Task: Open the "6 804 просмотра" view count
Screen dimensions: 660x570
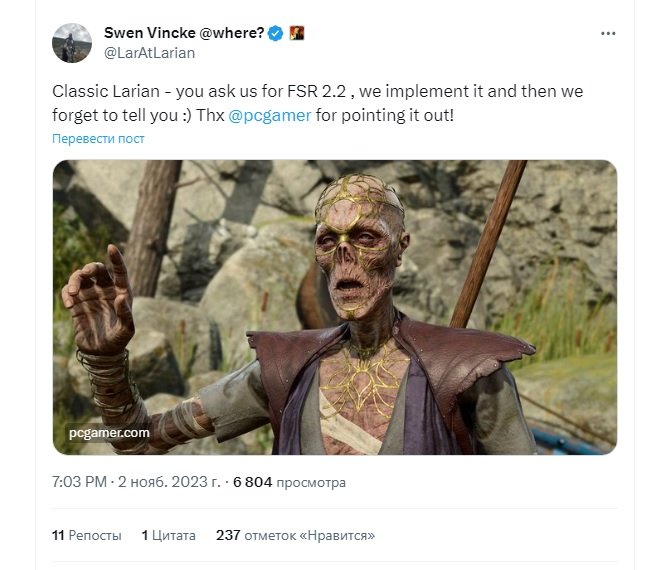Action: point(289,482)
